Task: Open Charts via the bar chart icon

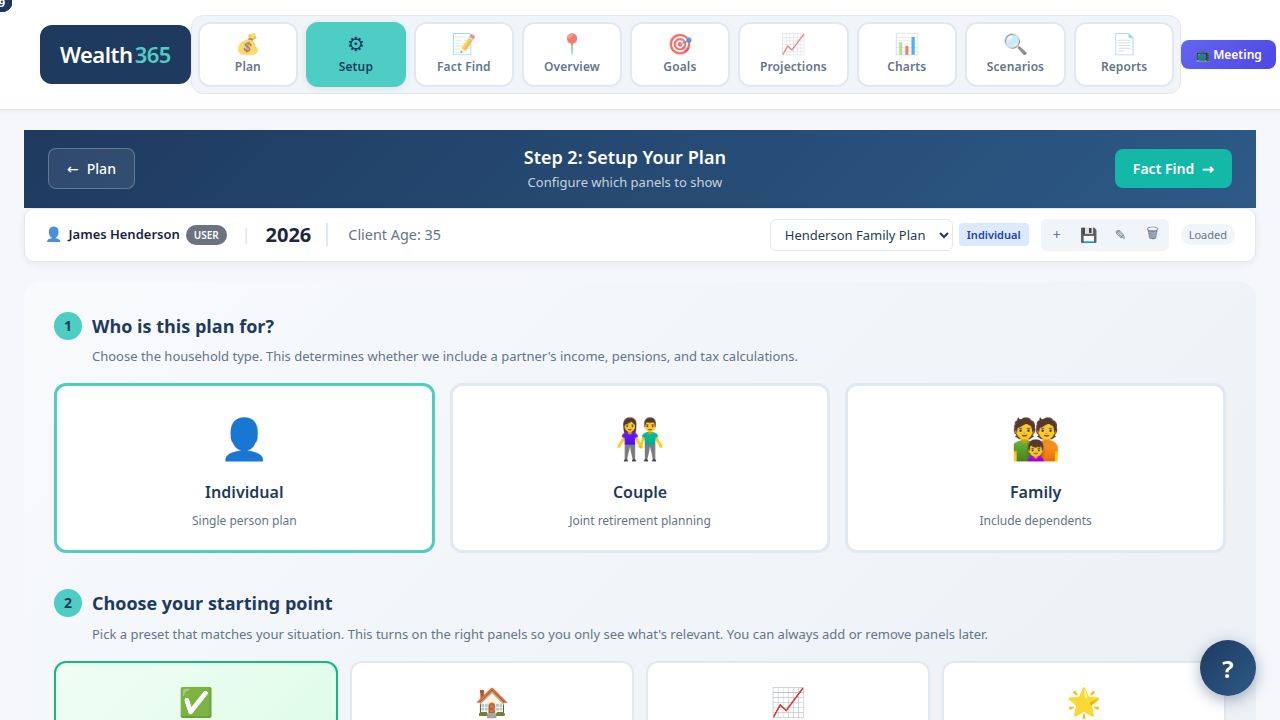Action: click(906, 54)
